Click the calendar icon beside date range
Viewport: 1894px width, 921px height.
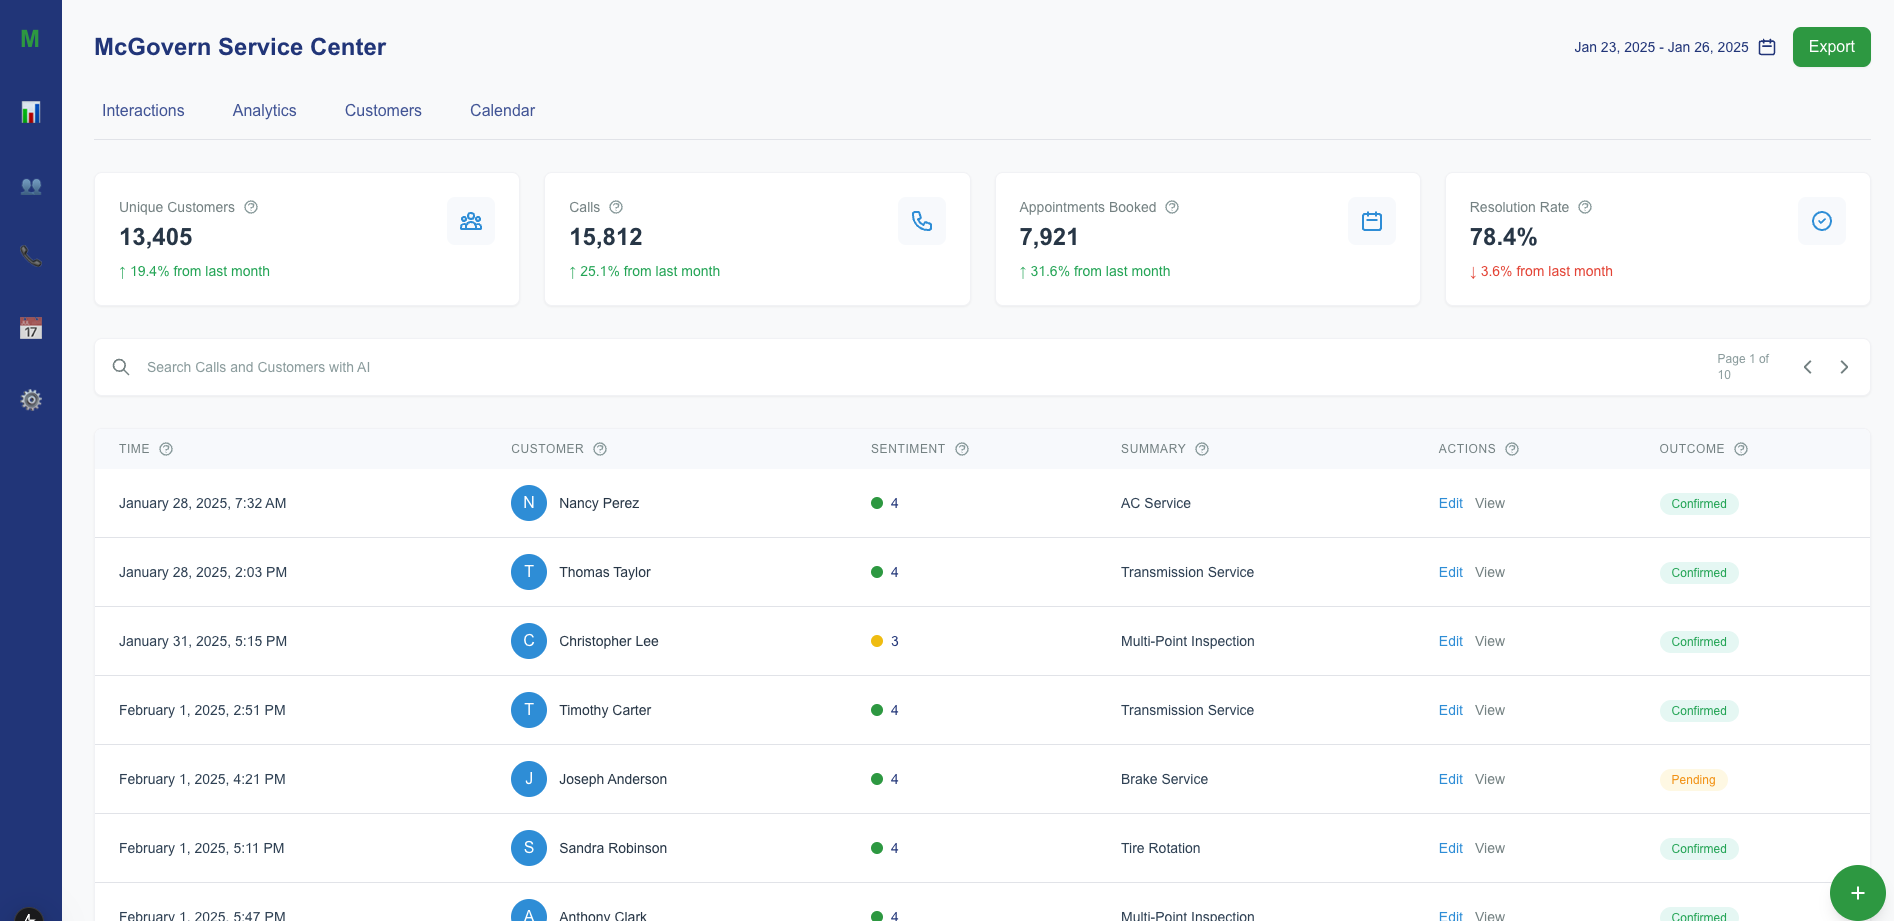point(1767,47)
